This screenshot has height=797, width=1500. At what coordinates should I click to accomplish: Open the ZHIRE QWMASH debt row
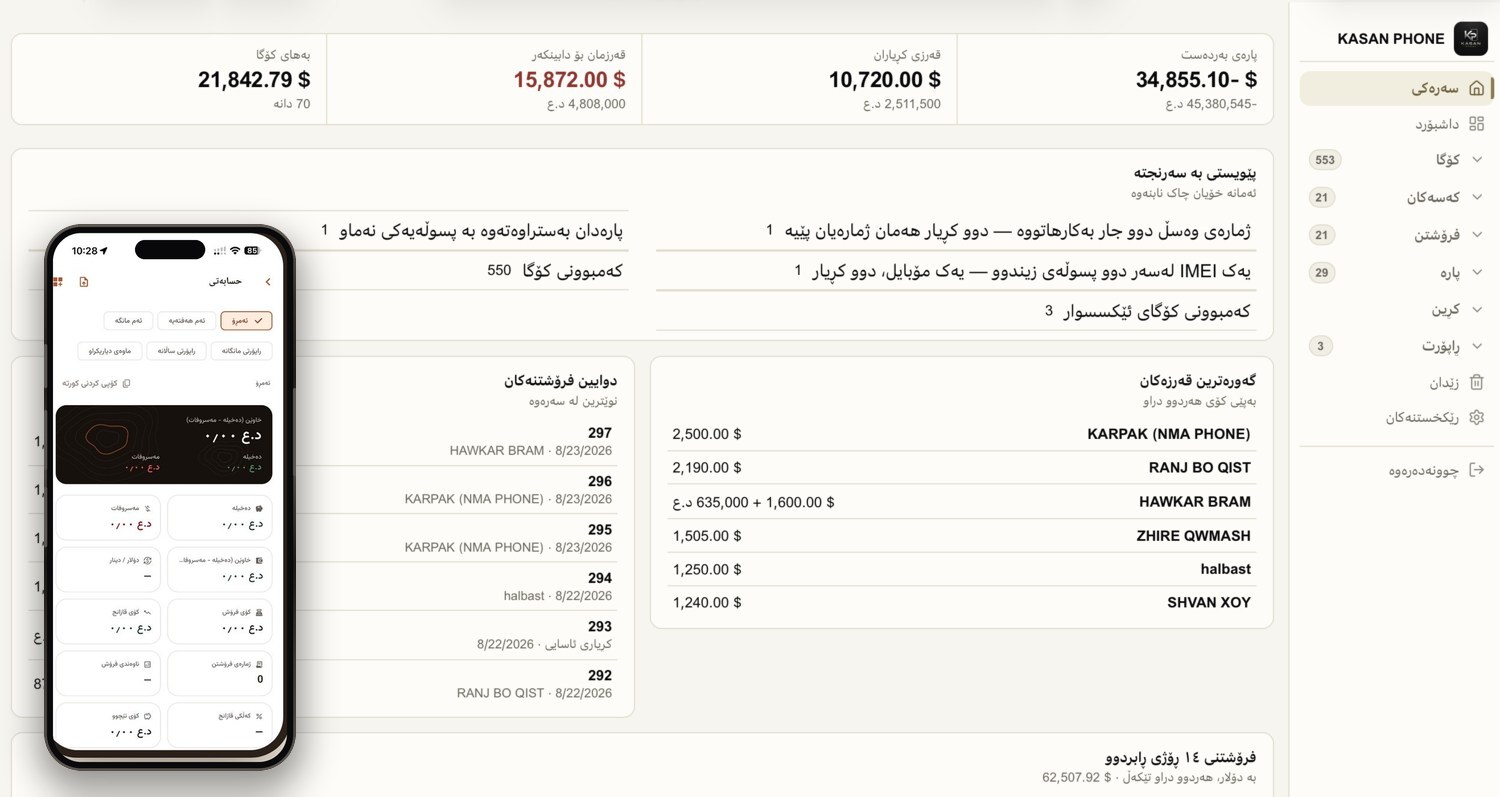point(961,536)
